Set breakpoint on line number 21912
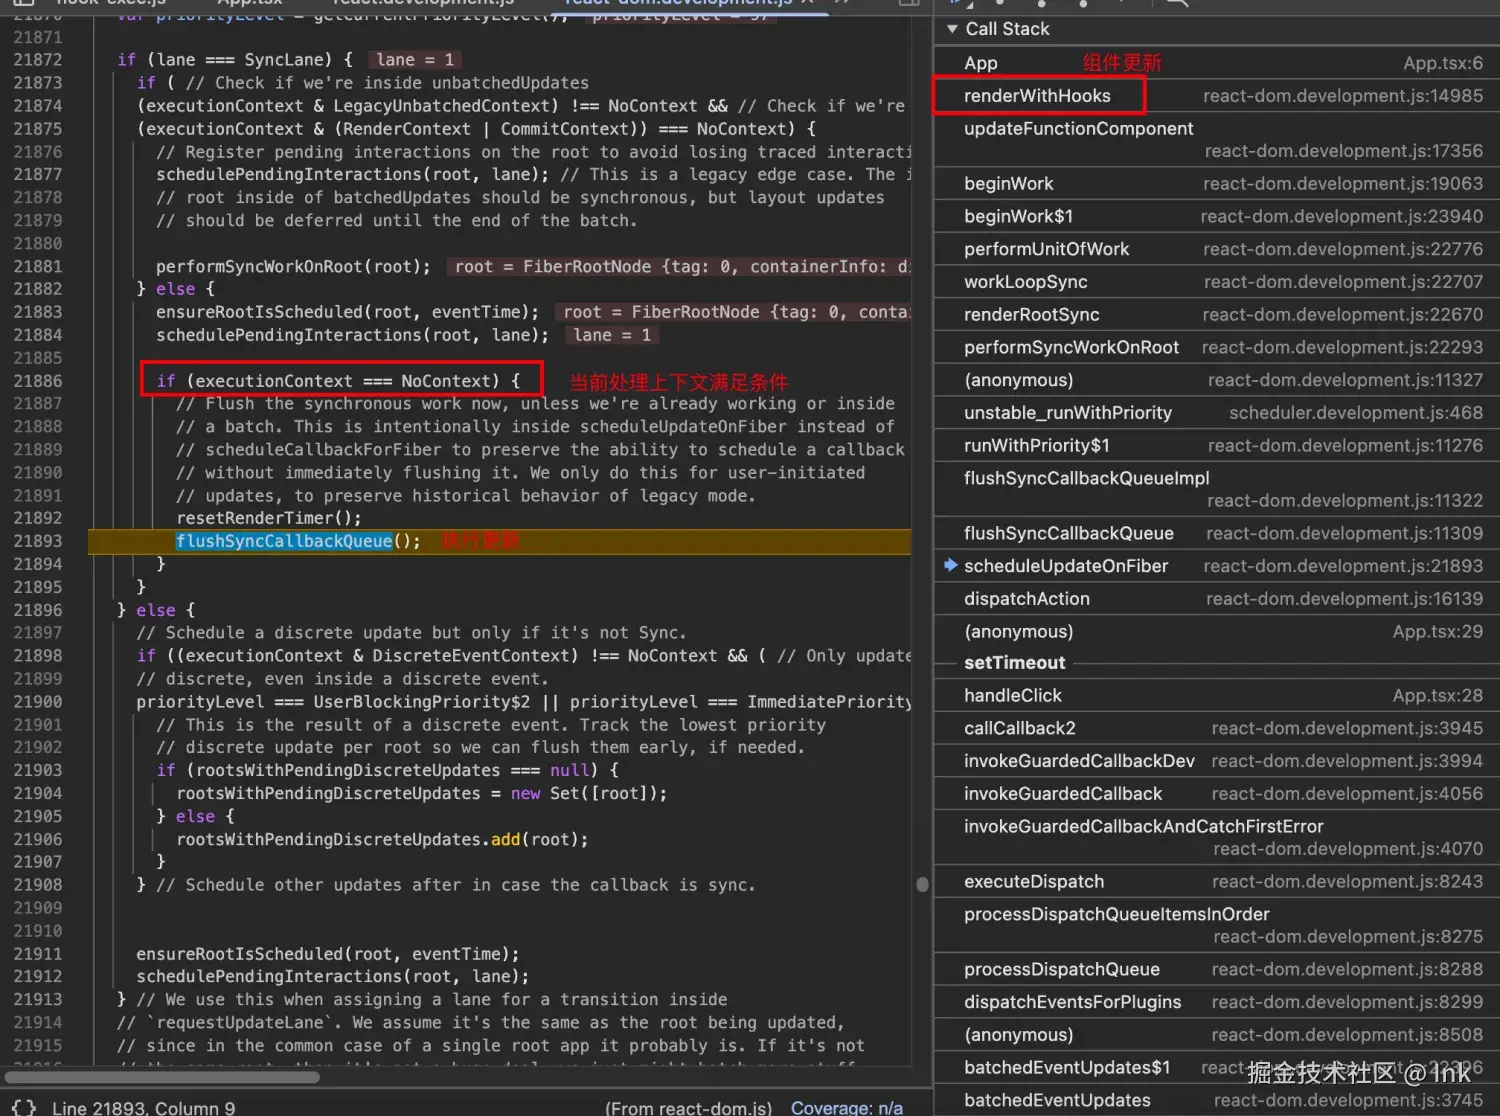Image resolution: width=1500 pixels, height=1116 pixels. click(x=38, y=977)
